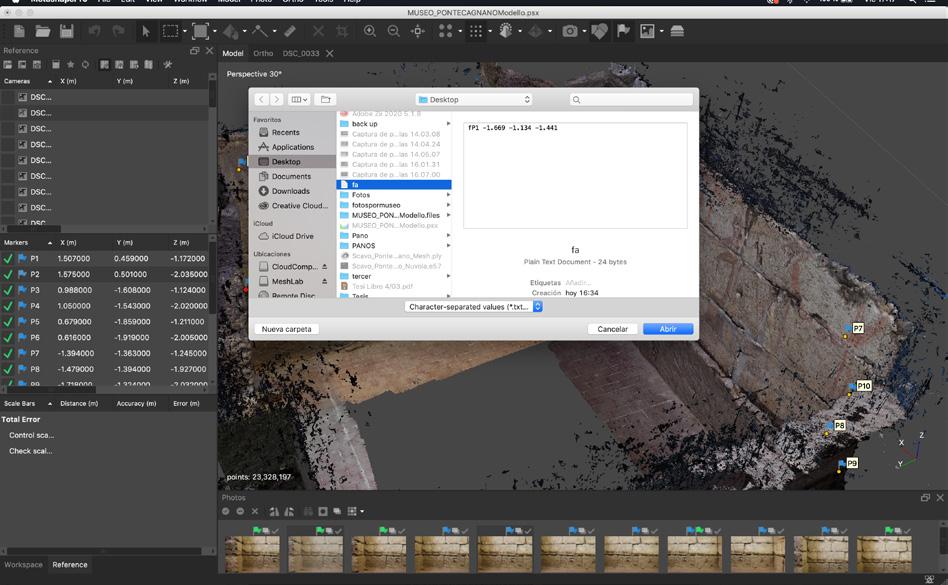Click the Nueva carpeta button

pyautogui.click(x=287, y=329)
